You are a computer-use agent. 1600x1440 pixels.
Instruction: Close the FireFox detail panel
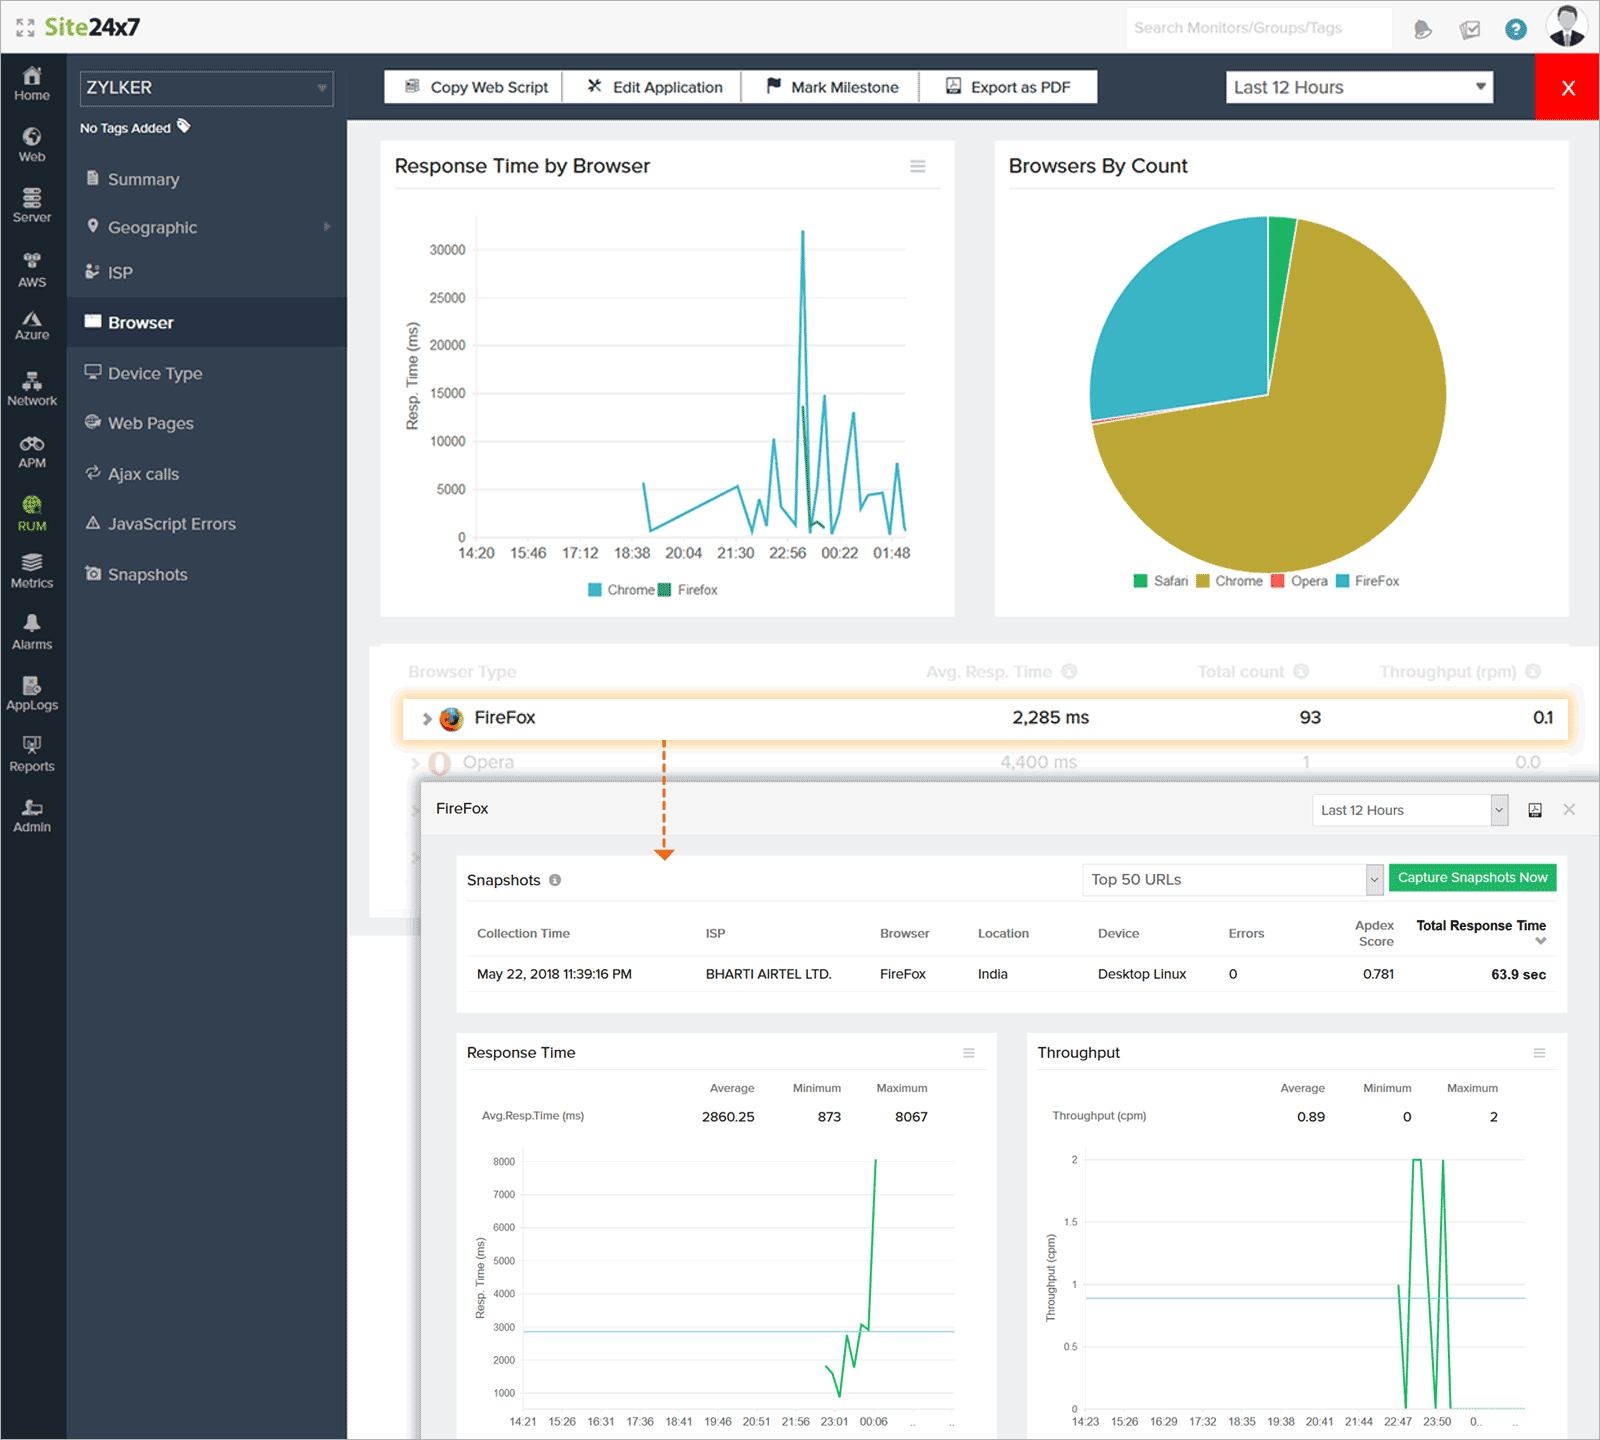point(1569,810)
